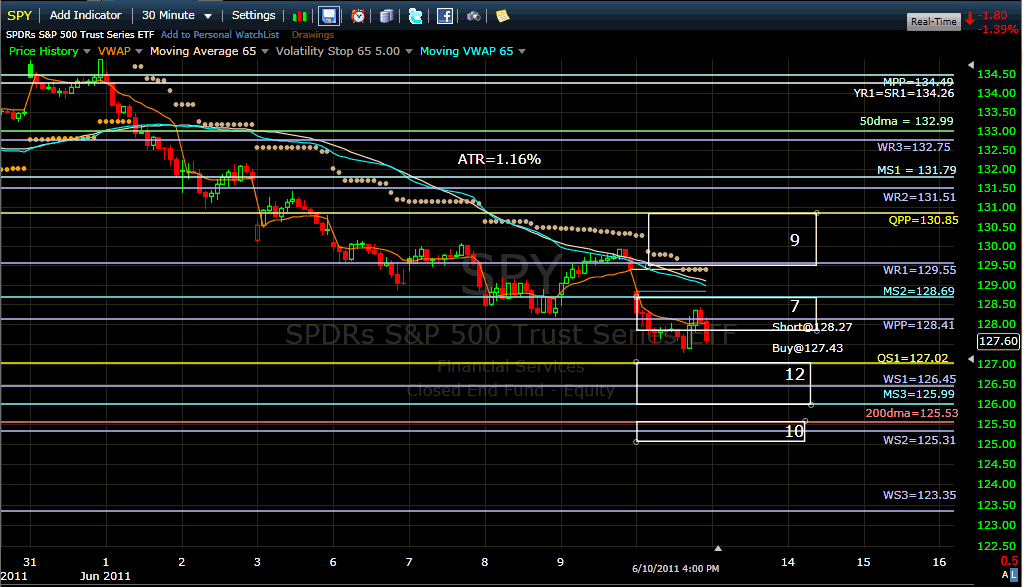
Task: Click the SPY ticker symbol field
Action: tap(20, 15)
